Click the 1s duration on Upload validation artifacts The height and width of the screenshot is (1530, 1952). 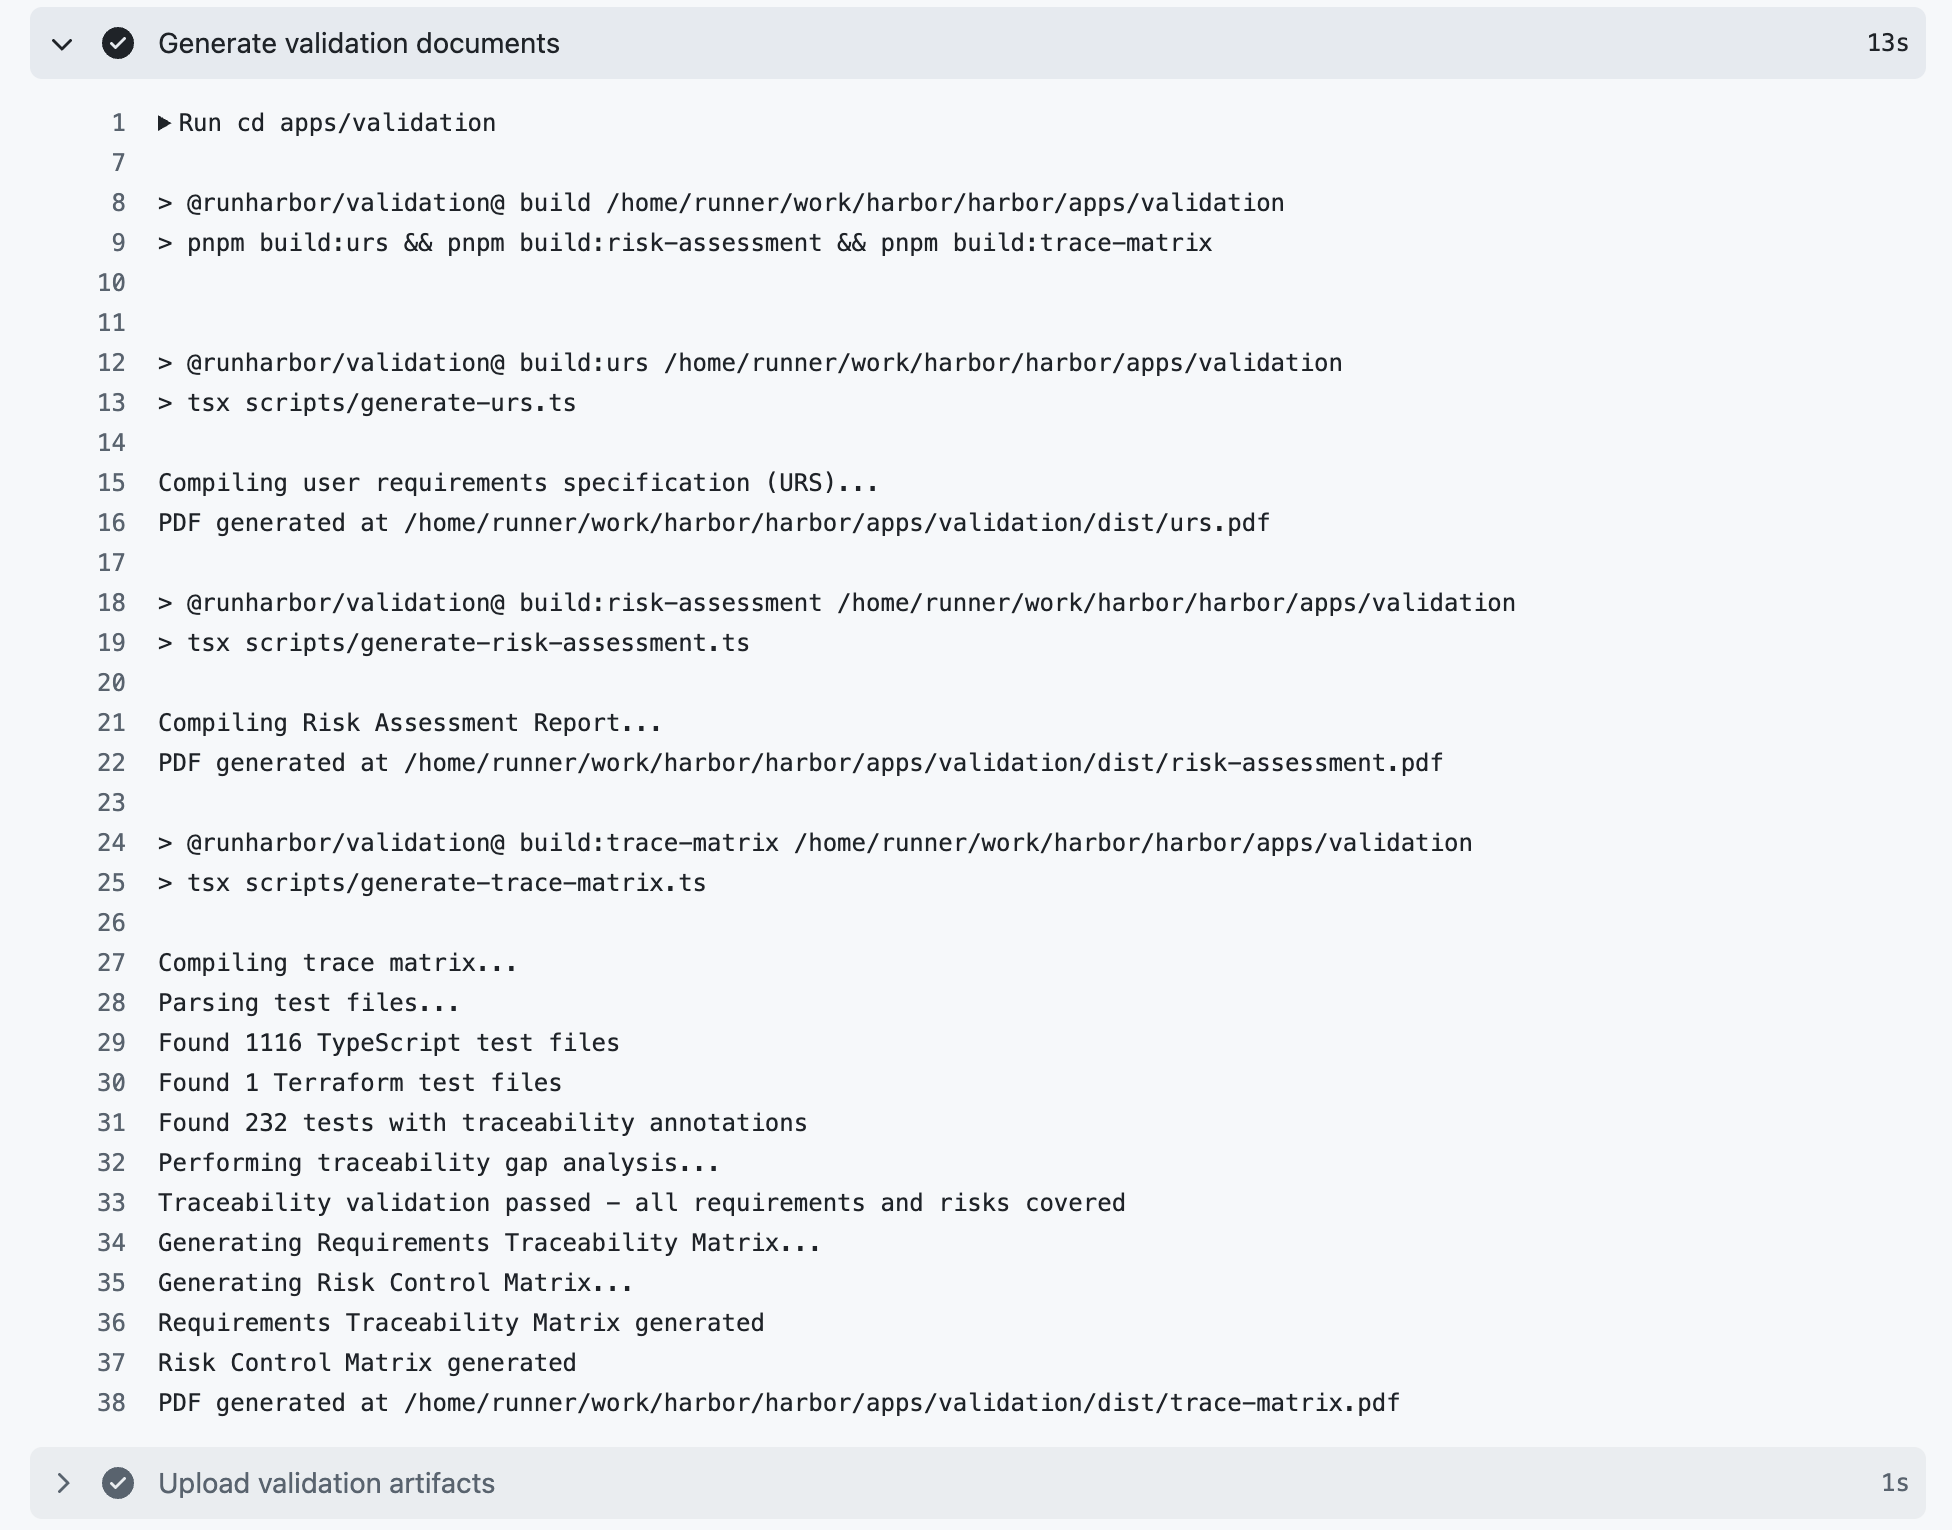click(1892, 1484)
